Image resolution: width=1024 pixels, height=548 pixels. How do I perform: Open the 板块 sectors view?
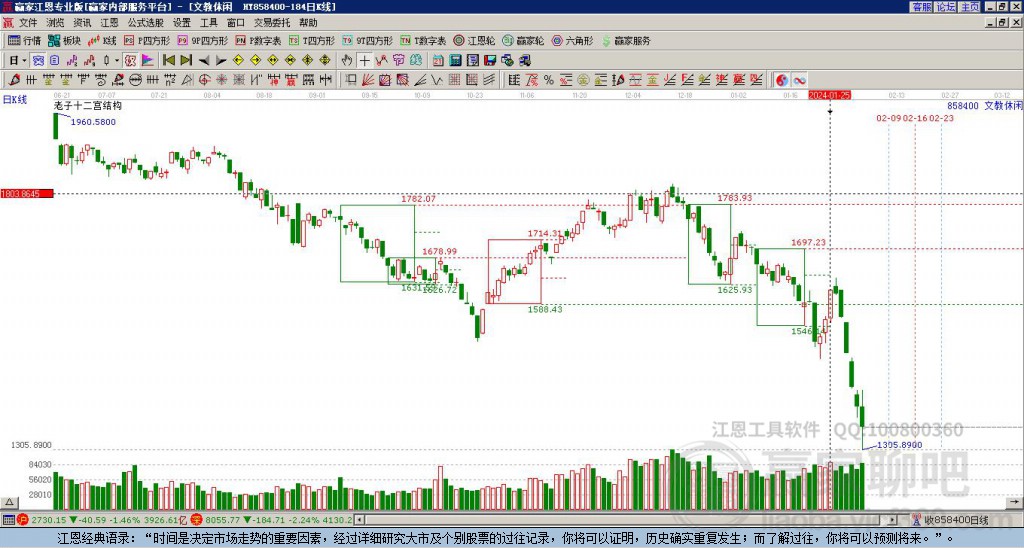click(x=65, y=40)
